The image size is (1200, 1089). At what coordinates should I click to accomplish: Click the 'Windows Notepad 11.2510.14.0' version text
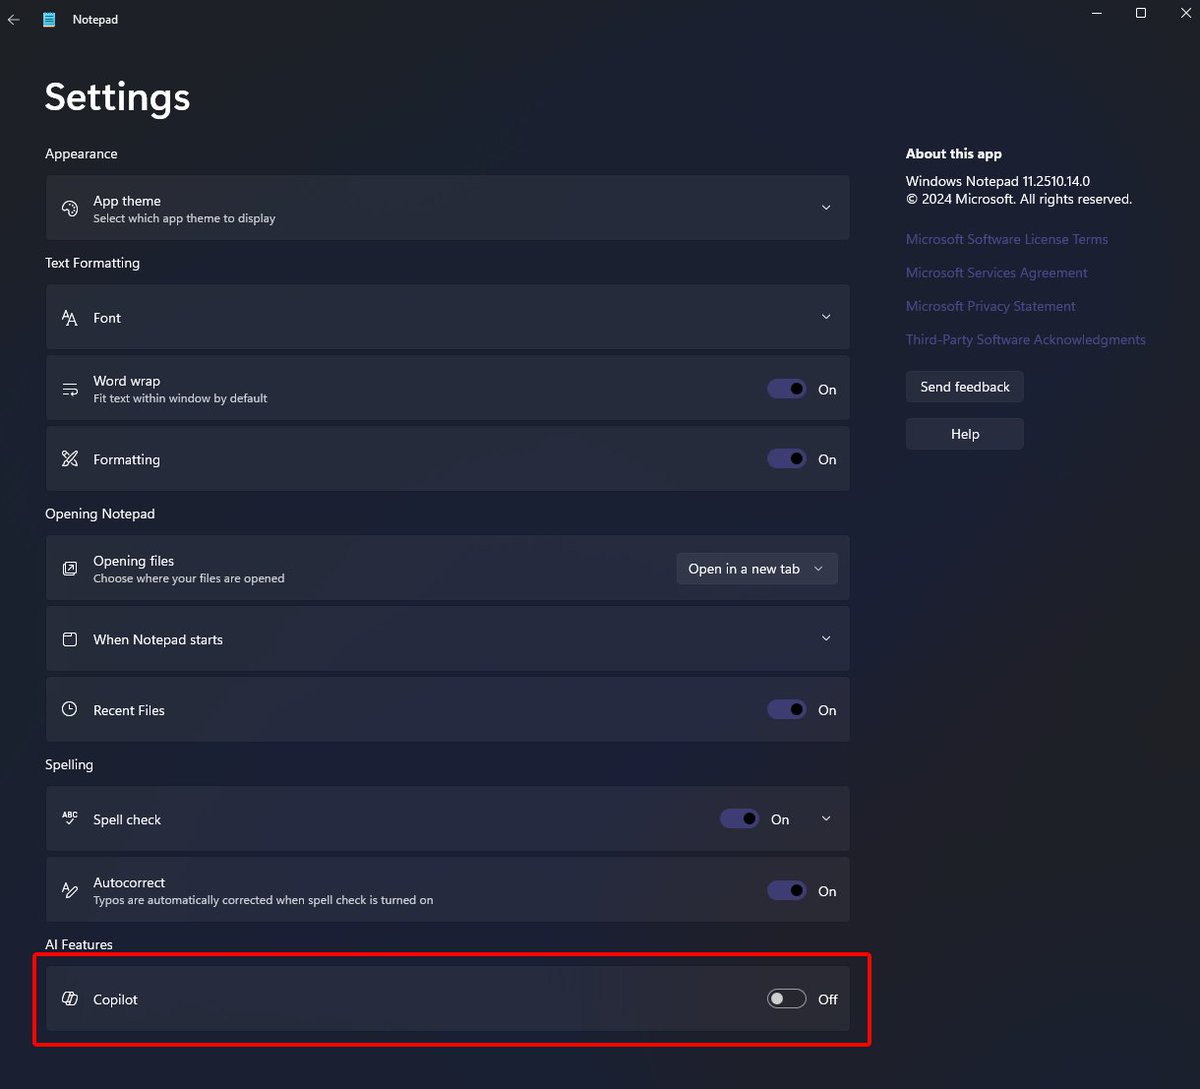[998, 181]
